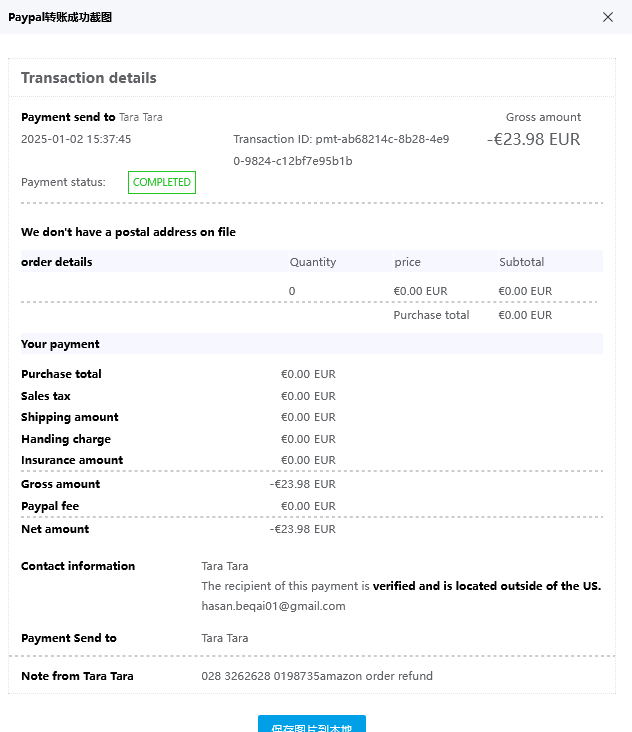Click the Insurance amount label
Viewport: 632px width, 732px height.
point(72,460)
